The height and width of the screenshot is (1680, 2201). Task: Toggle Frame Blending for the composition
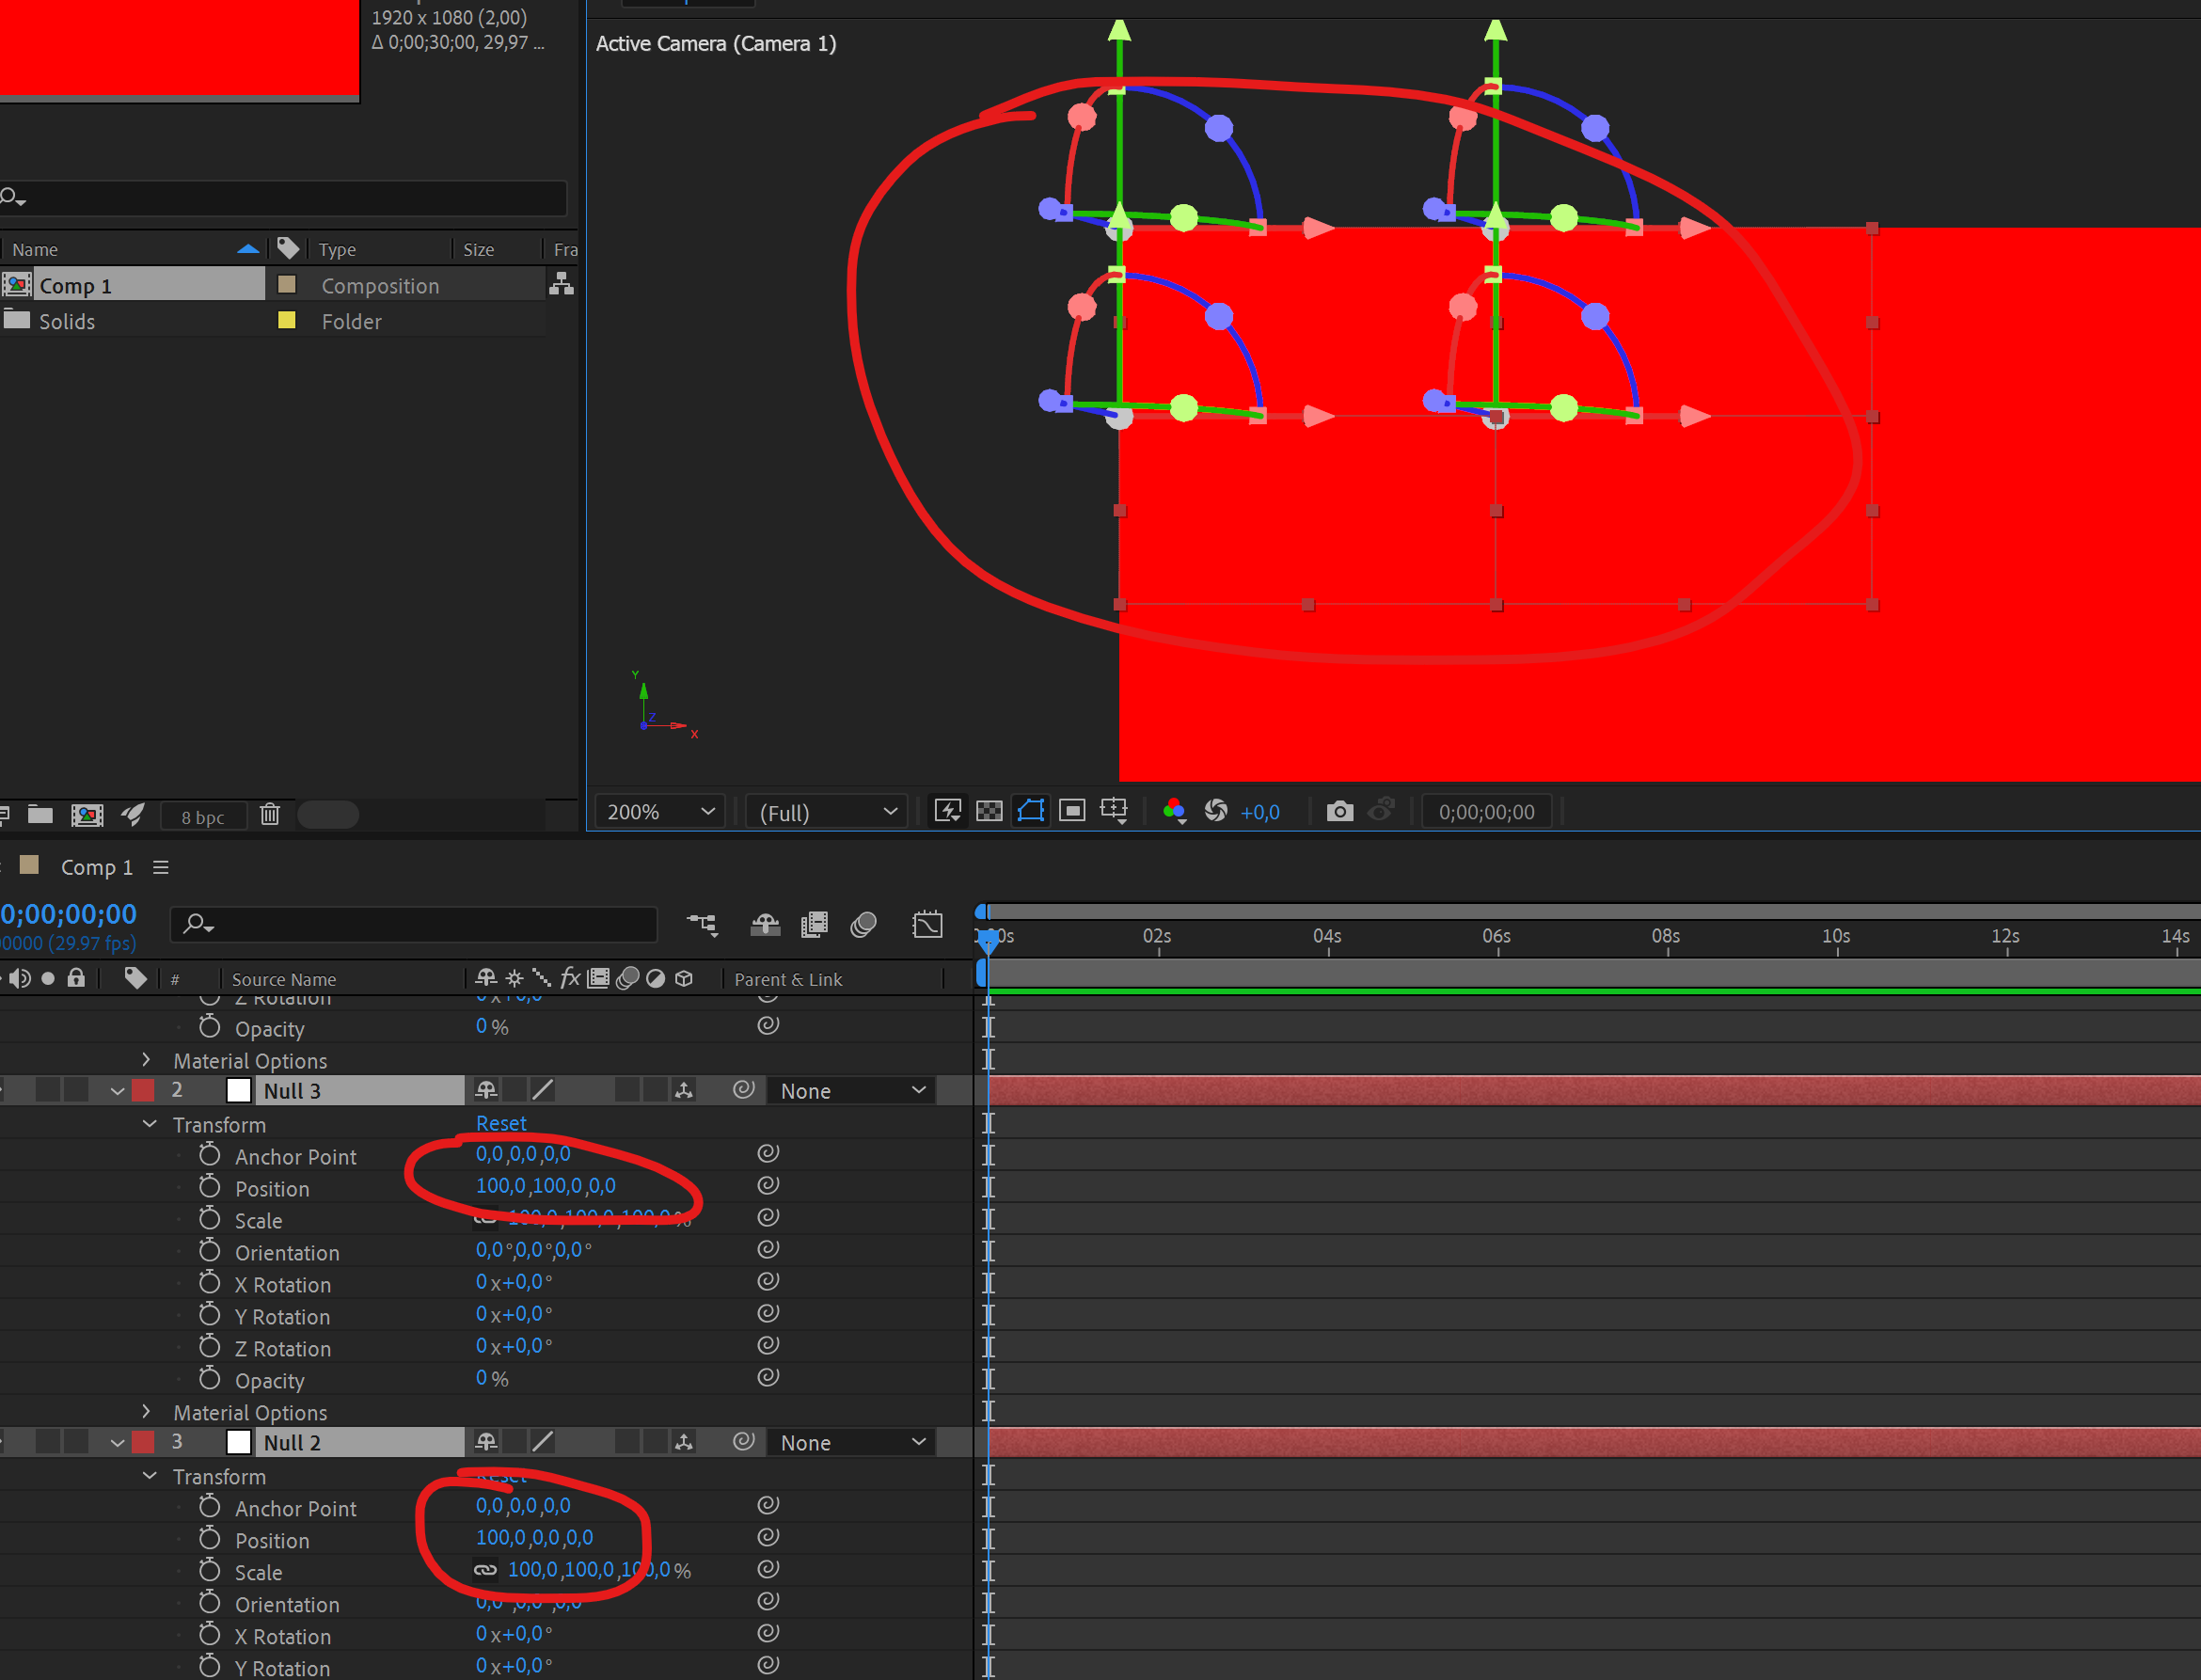pos(815,924)
